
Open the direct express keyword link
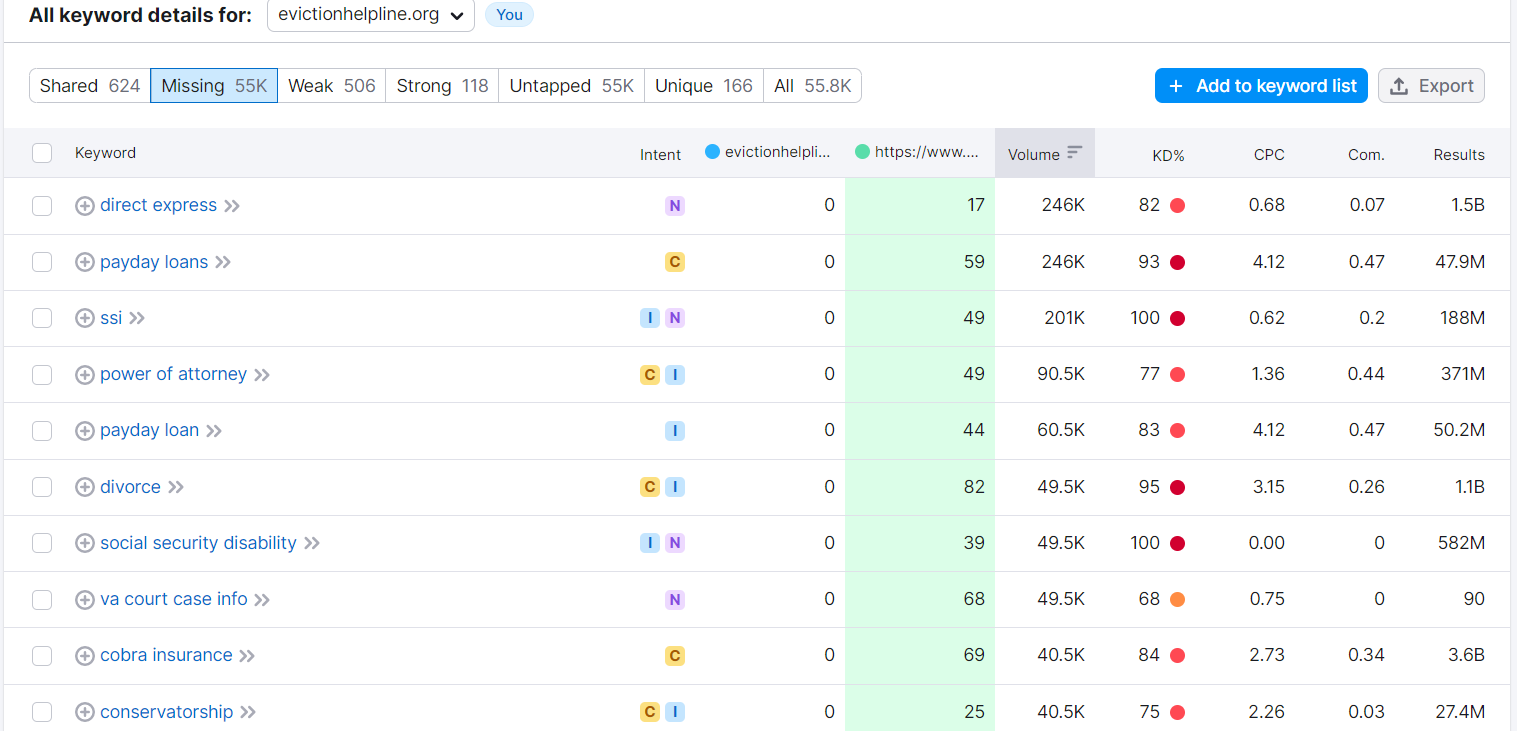coord(158,205)
